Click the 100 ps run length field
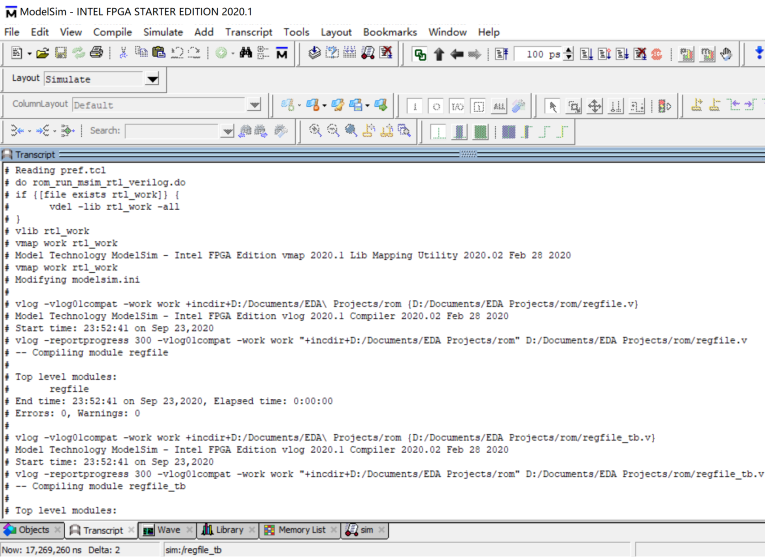765x557 pixels. pos(540,54)
